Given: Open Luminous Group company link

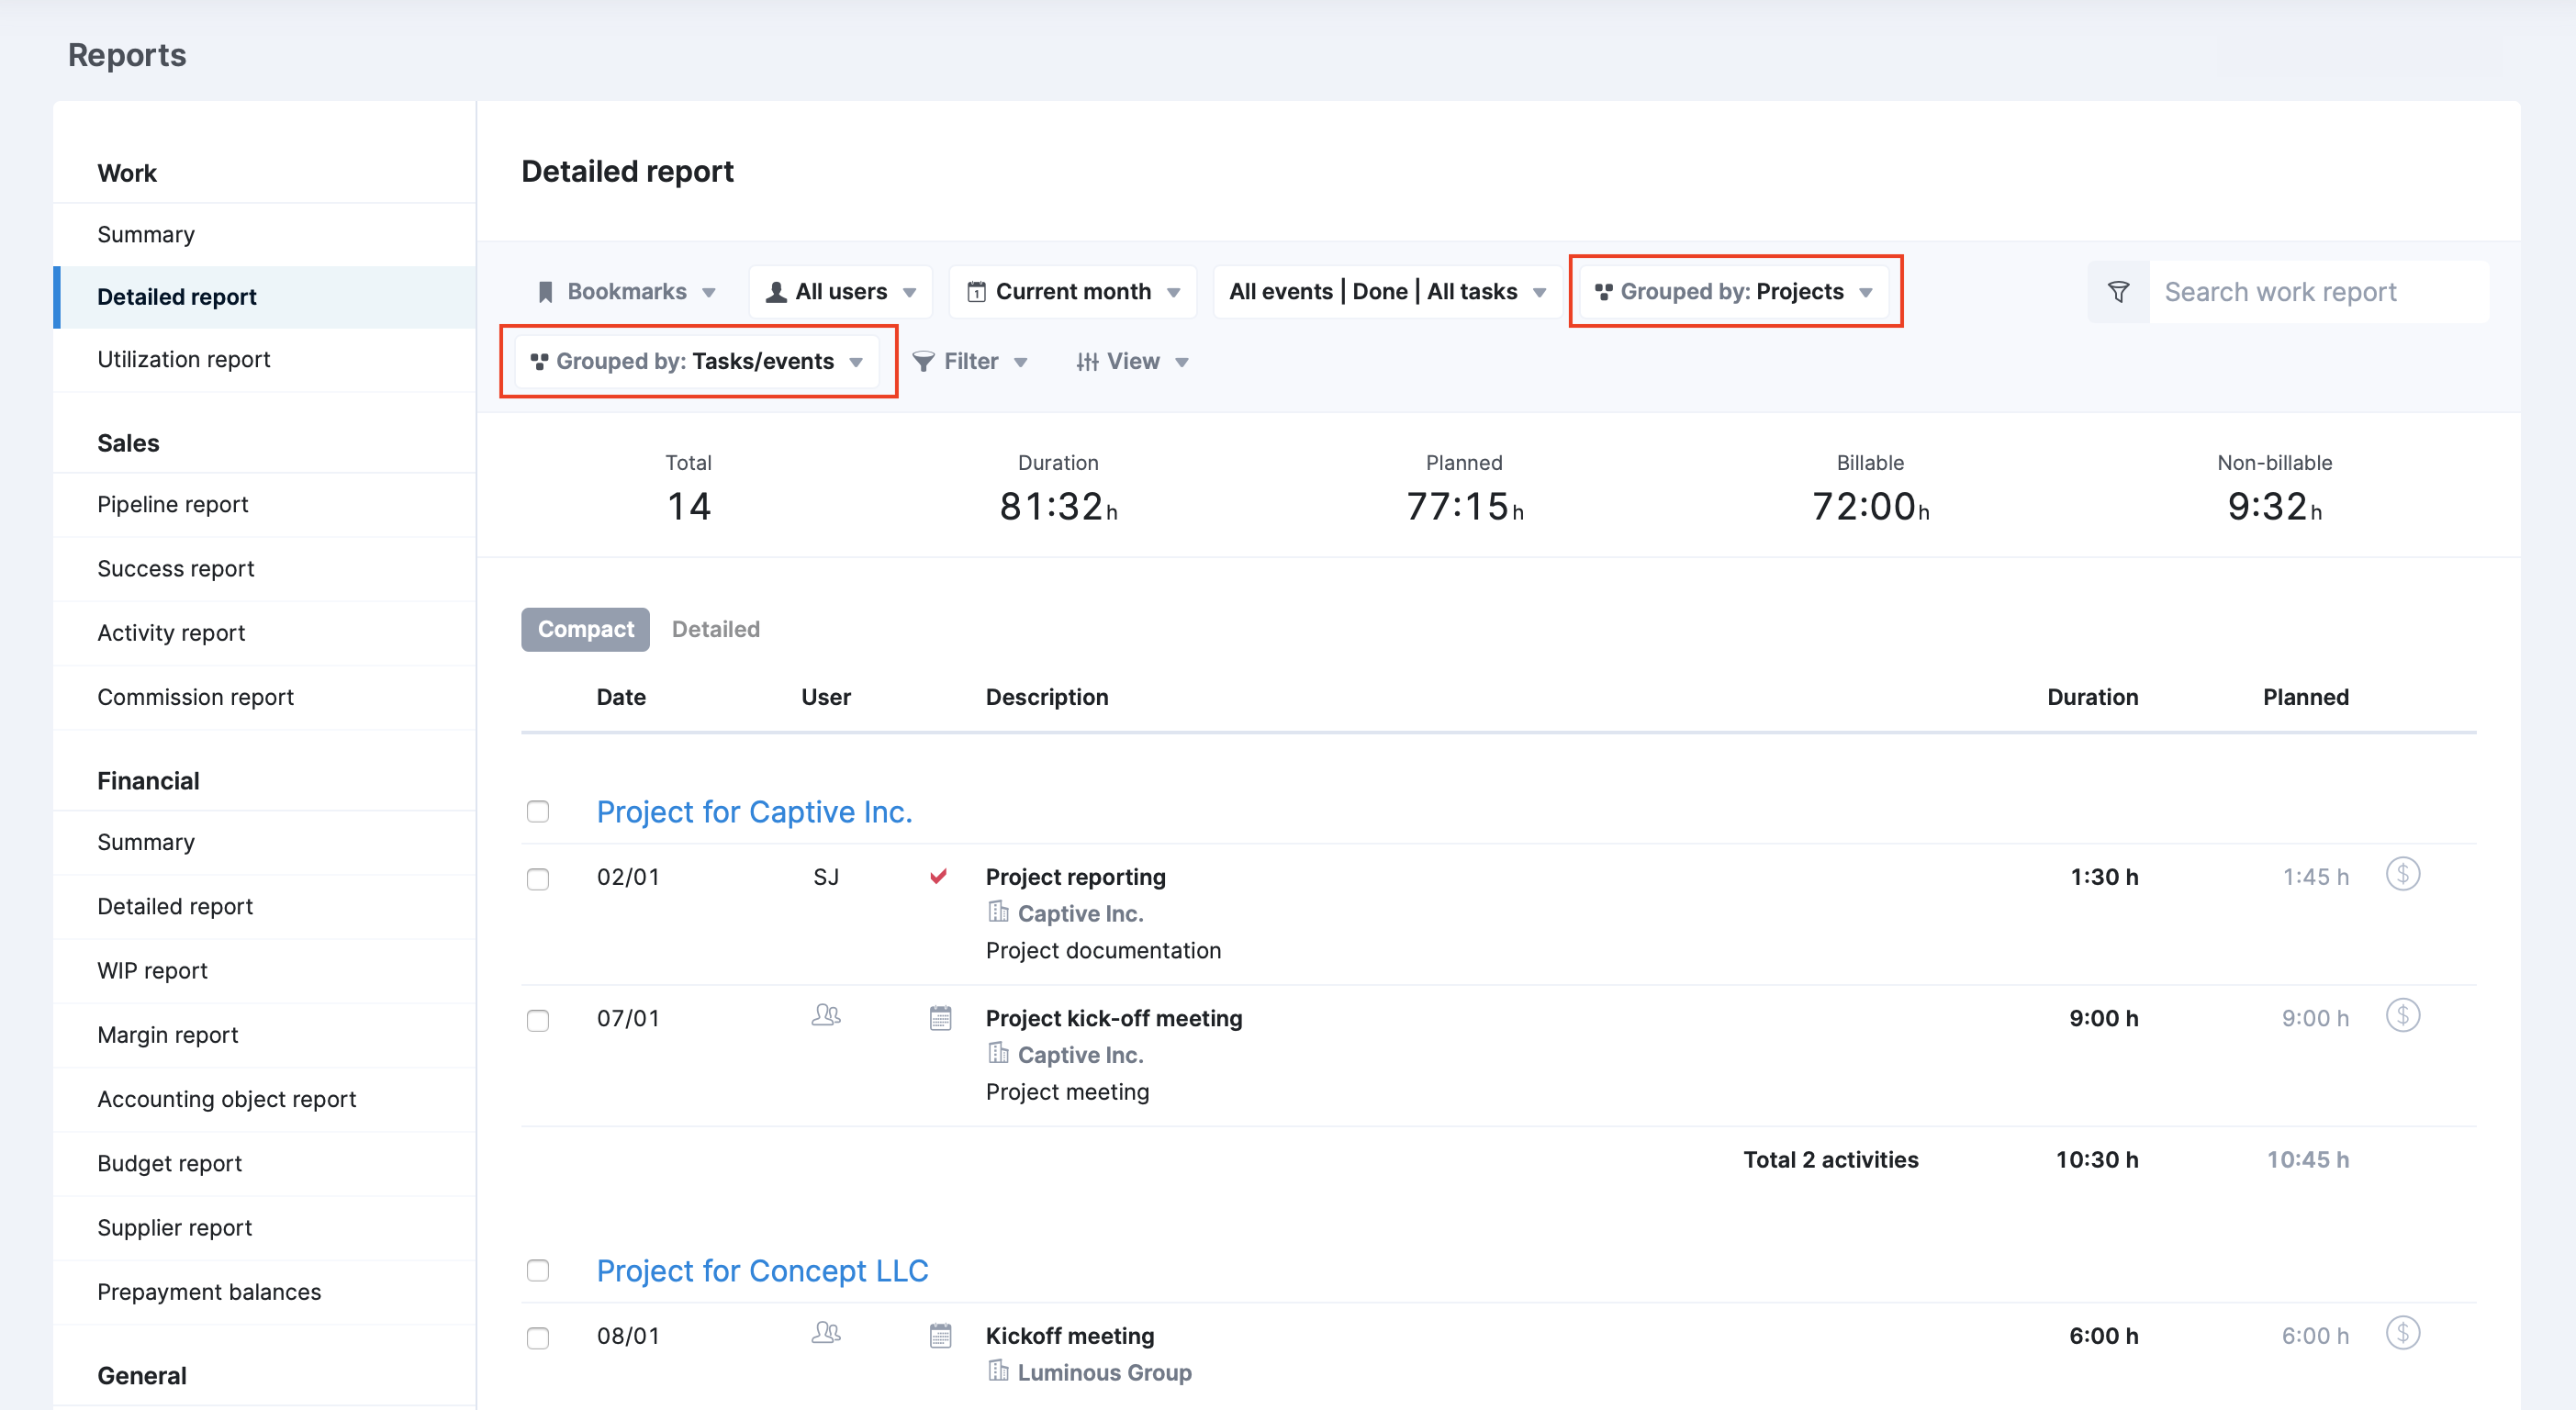Looking at the screenshot, I should coord(1104,1372).
